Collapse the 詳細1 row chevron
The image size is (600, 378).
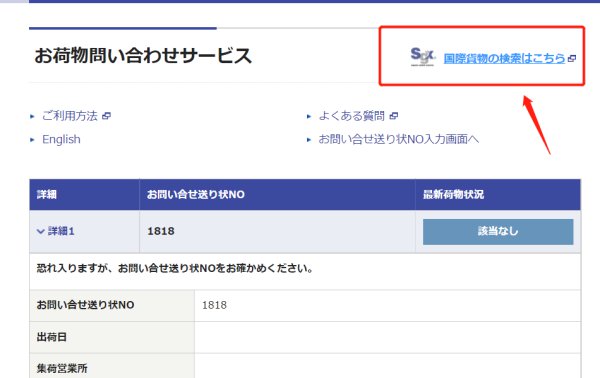pyautogui.click(x=41, y=231)
